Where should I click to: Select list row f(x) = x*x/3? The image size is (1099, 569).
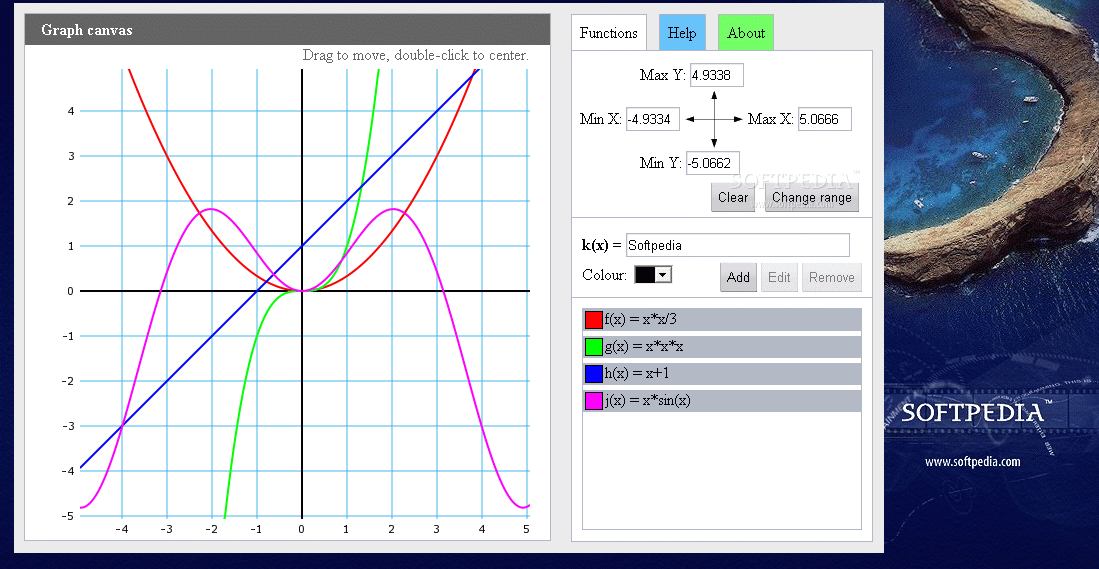(x=721, y=320)
